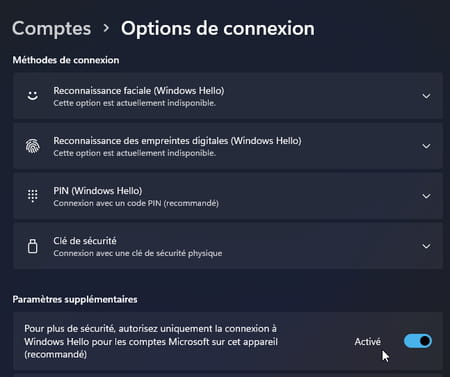Expand fingerprint recognition chevron
Image resolution: width=450 pixels, height=377 pixels.
[x=426, y=146]
